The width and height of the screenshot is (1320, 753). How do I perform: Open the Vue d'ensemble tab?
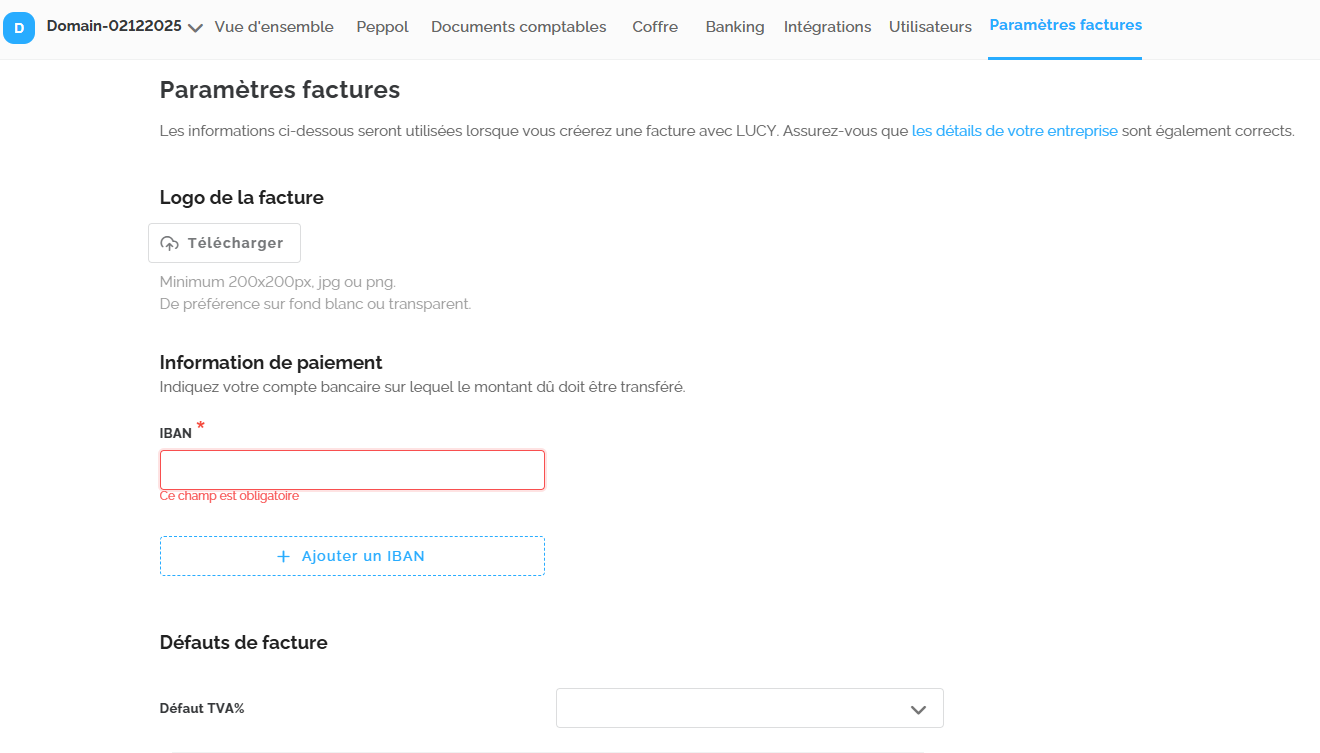tap(274, 27)
